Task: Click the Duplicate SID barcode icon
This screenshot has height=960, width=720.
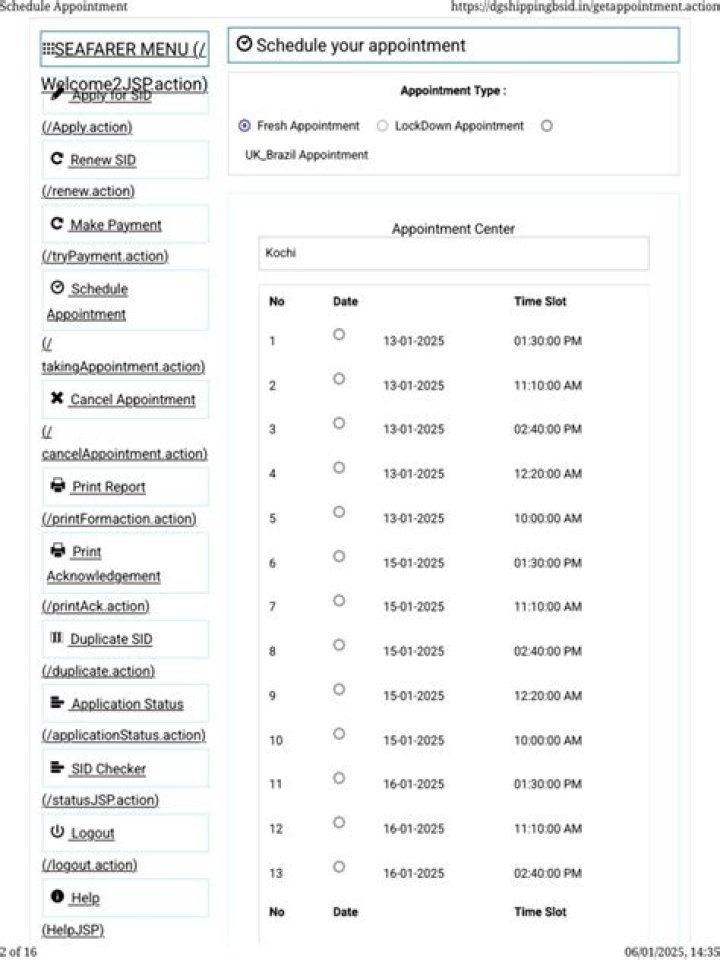Action: click(x=57, y=637)
